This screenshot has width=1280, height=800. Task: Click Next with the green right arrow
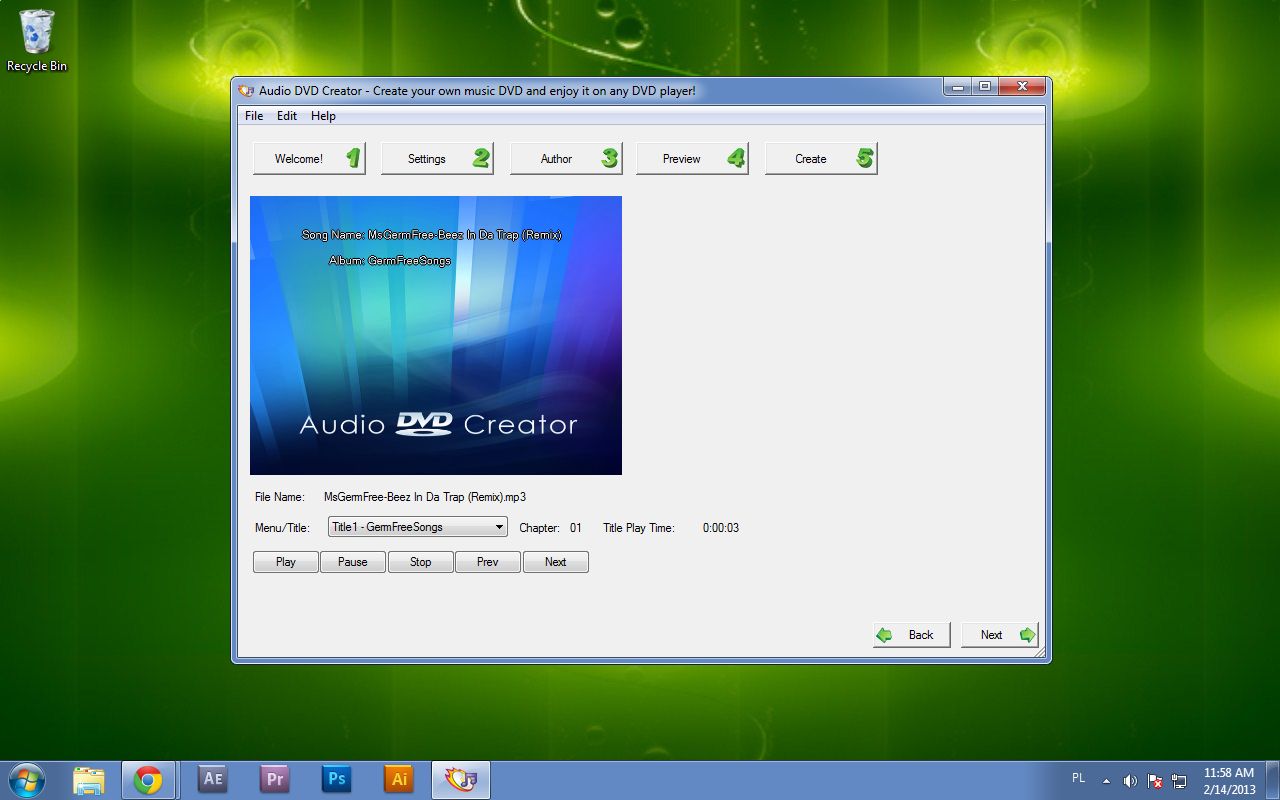[x=1000, y=635]
